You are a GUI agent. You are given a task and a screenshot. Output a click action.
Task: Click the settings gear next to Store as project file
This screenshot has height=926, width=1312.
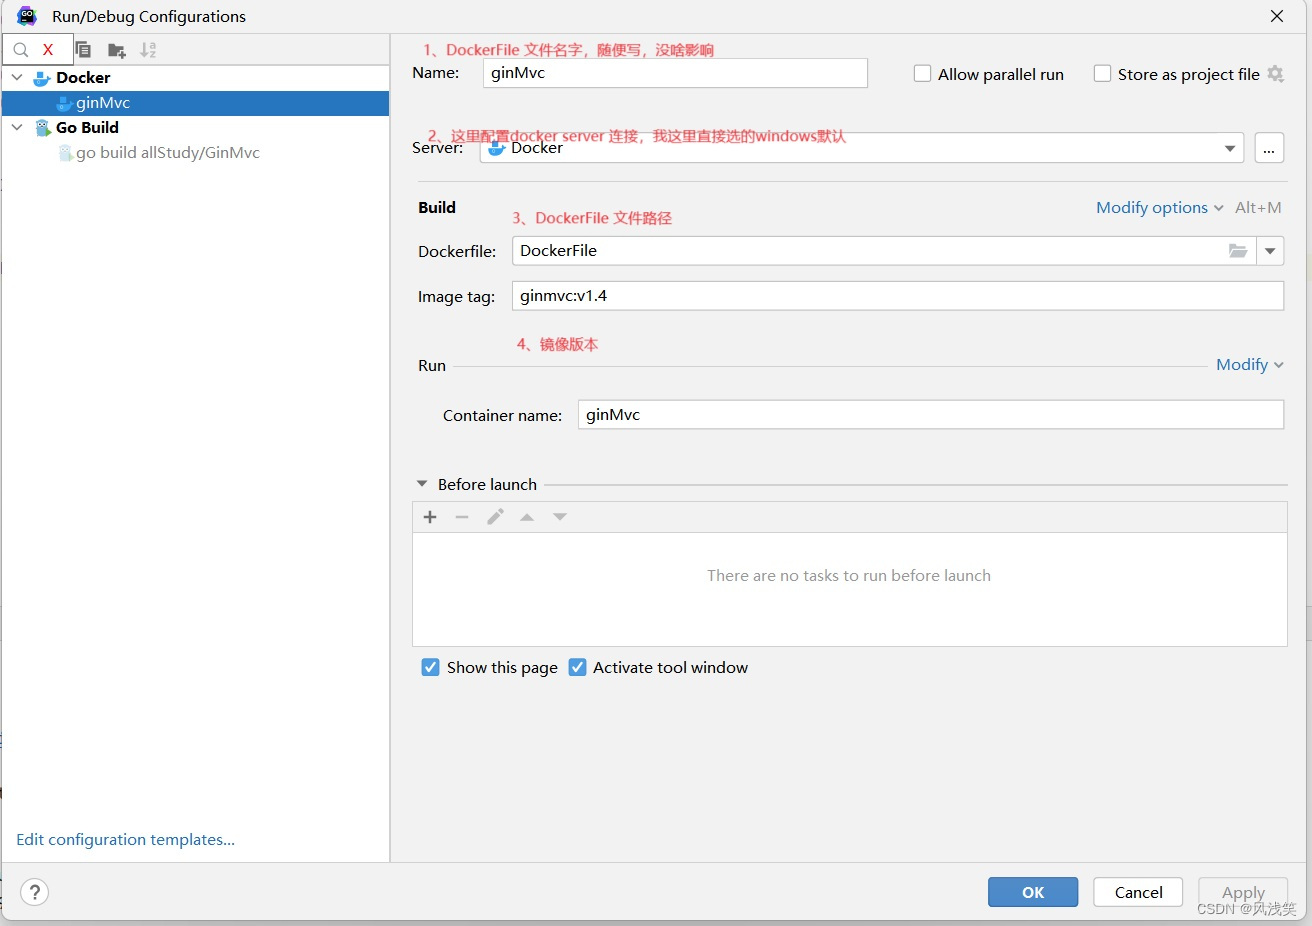(1276, 74)
